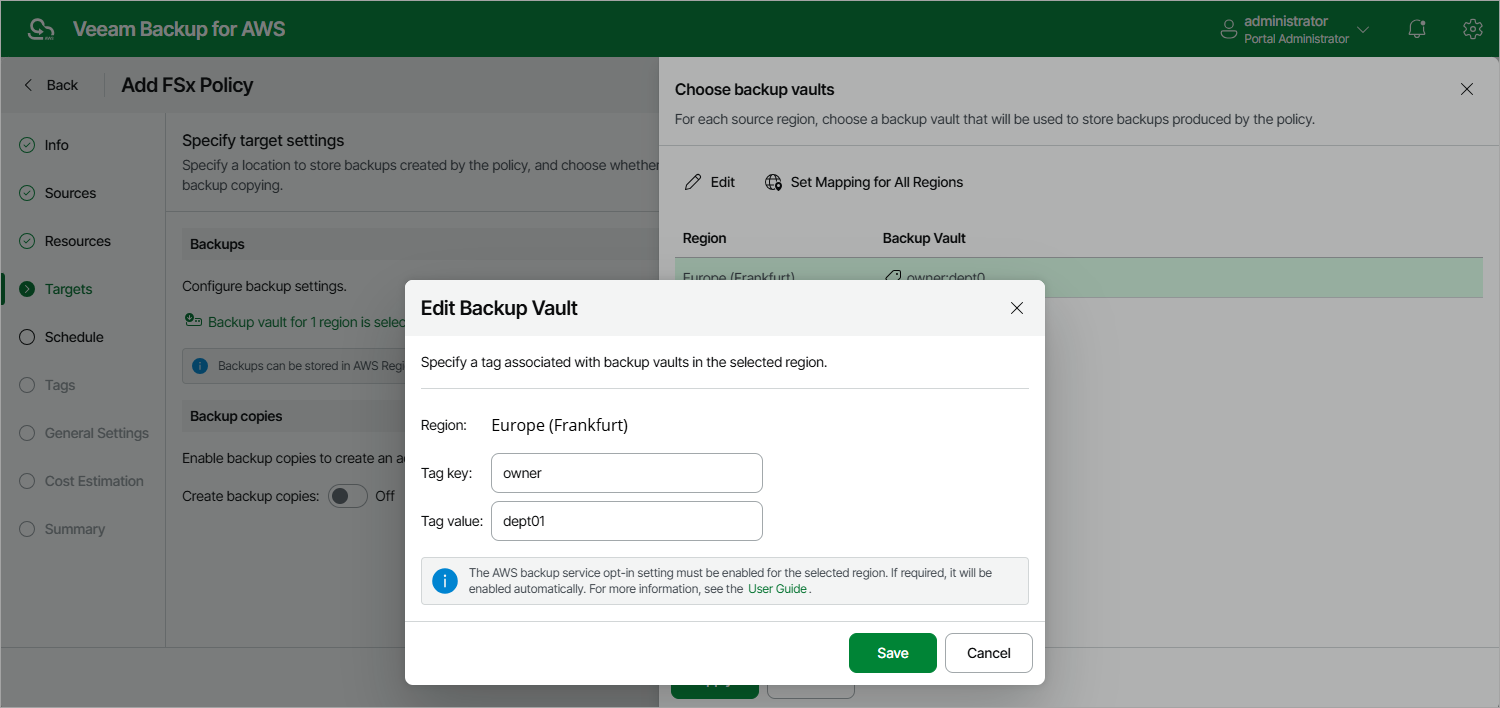1500x708 pixels.
Task: Click Set Mapping for All Regions
Action: click(x=864, y=182)
